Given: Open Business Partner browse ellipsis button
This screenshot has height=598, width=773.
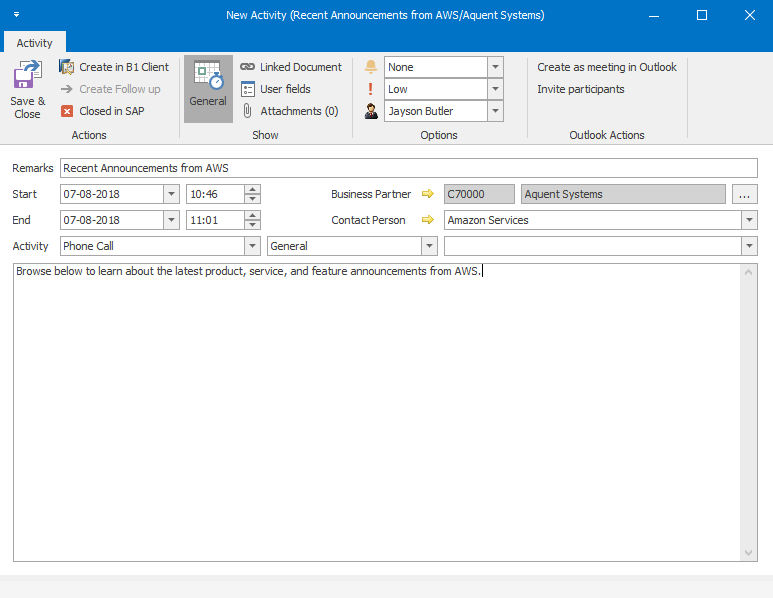Looking at the screenshot, I should click(x=744, y=194).
